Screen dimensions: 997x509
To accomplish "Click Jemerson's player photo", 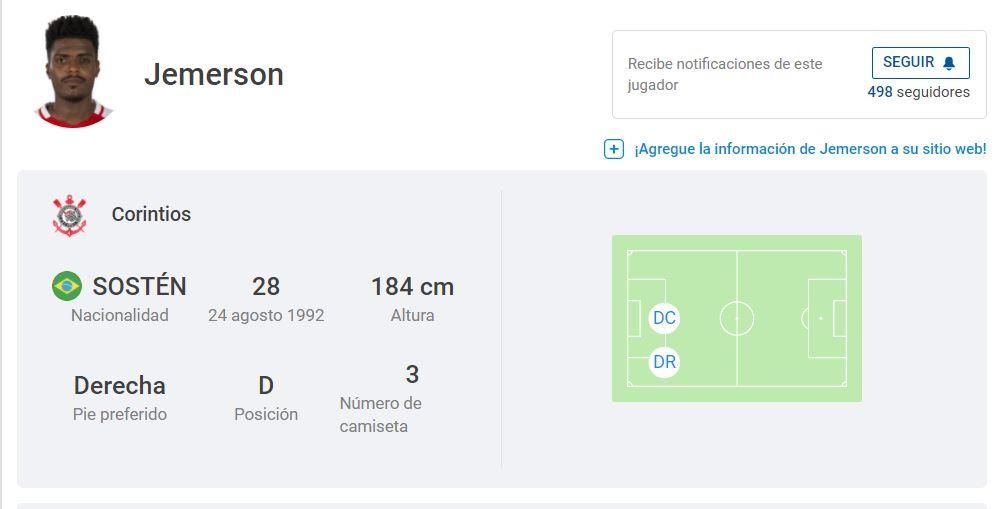I will [75, 72].
